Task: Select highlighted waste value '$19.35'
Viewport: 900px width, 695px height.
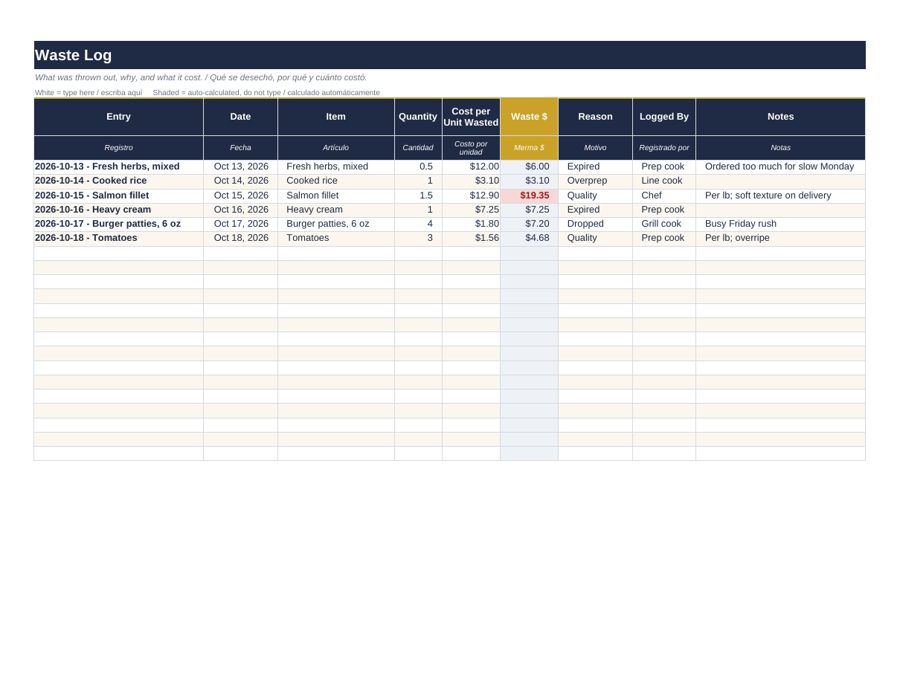Action: [x=529, y=195]
